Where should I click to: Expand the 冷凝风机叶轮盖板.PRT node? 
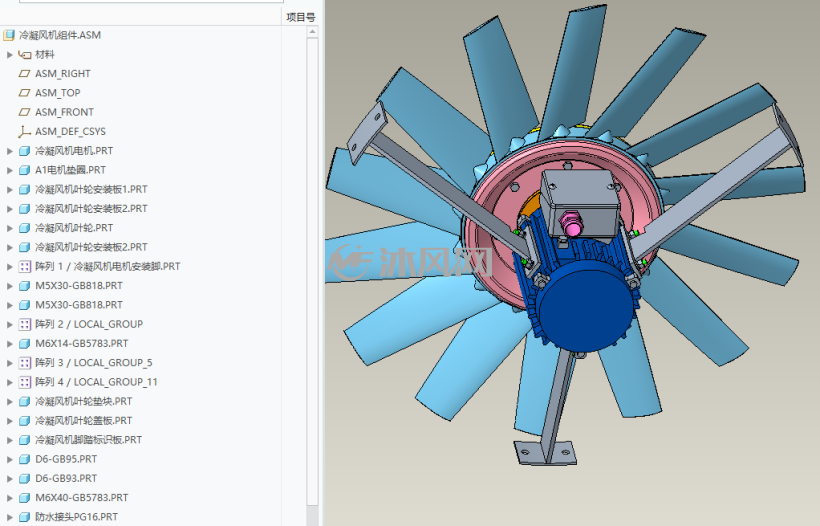tap(9, 421)
